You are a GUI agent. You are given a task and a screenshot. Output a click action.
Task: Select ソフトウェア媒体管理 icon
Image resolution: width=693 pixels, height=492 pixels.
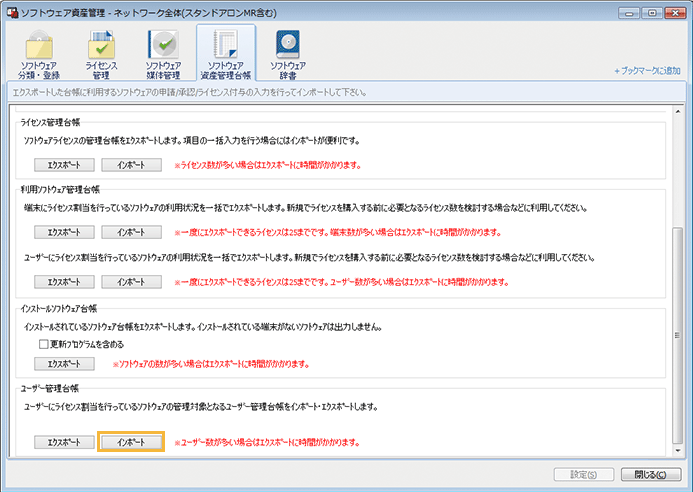point(164,54)
